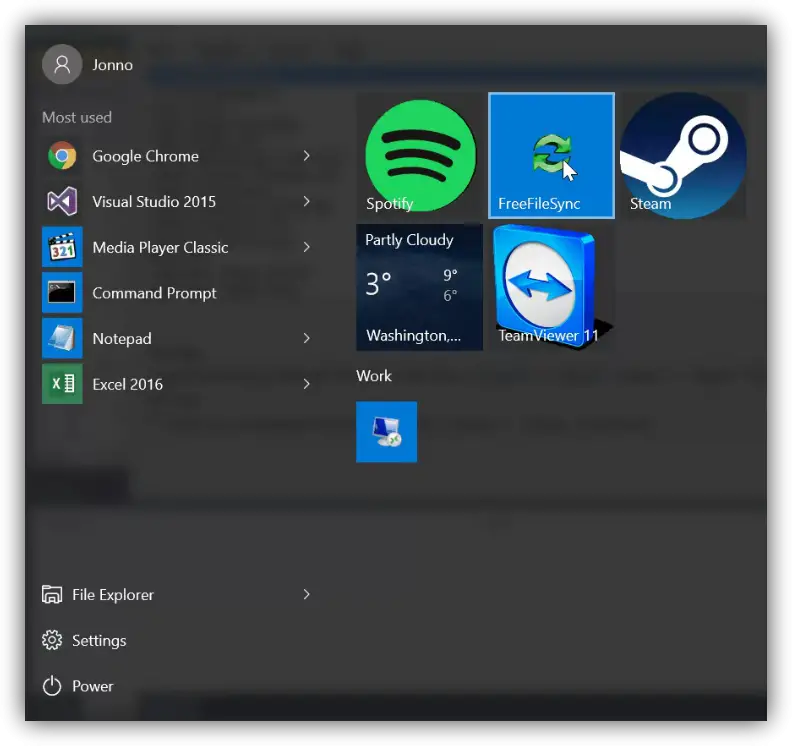Launch the TeamViewer 11 tile
This screenshot has width=792, height=746.
coord(552,287)
